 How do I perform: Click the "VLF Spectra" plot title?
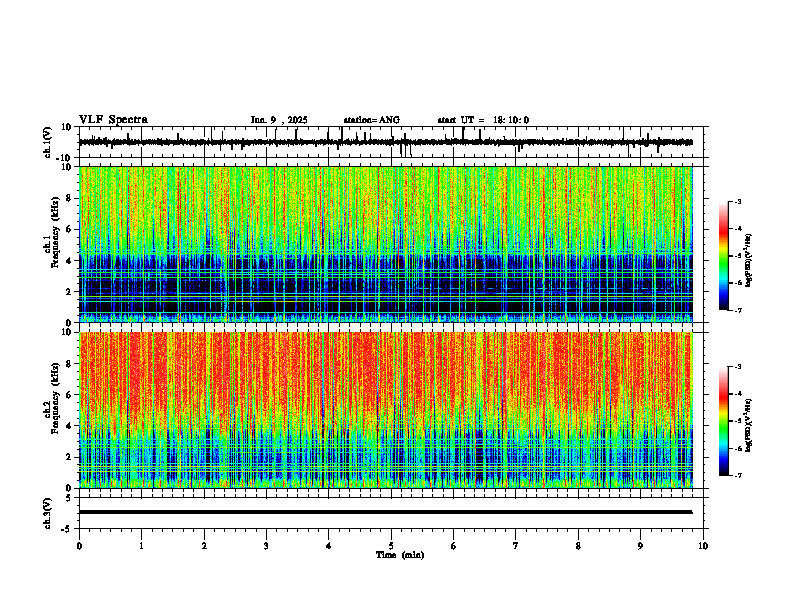tap(113, 120)
